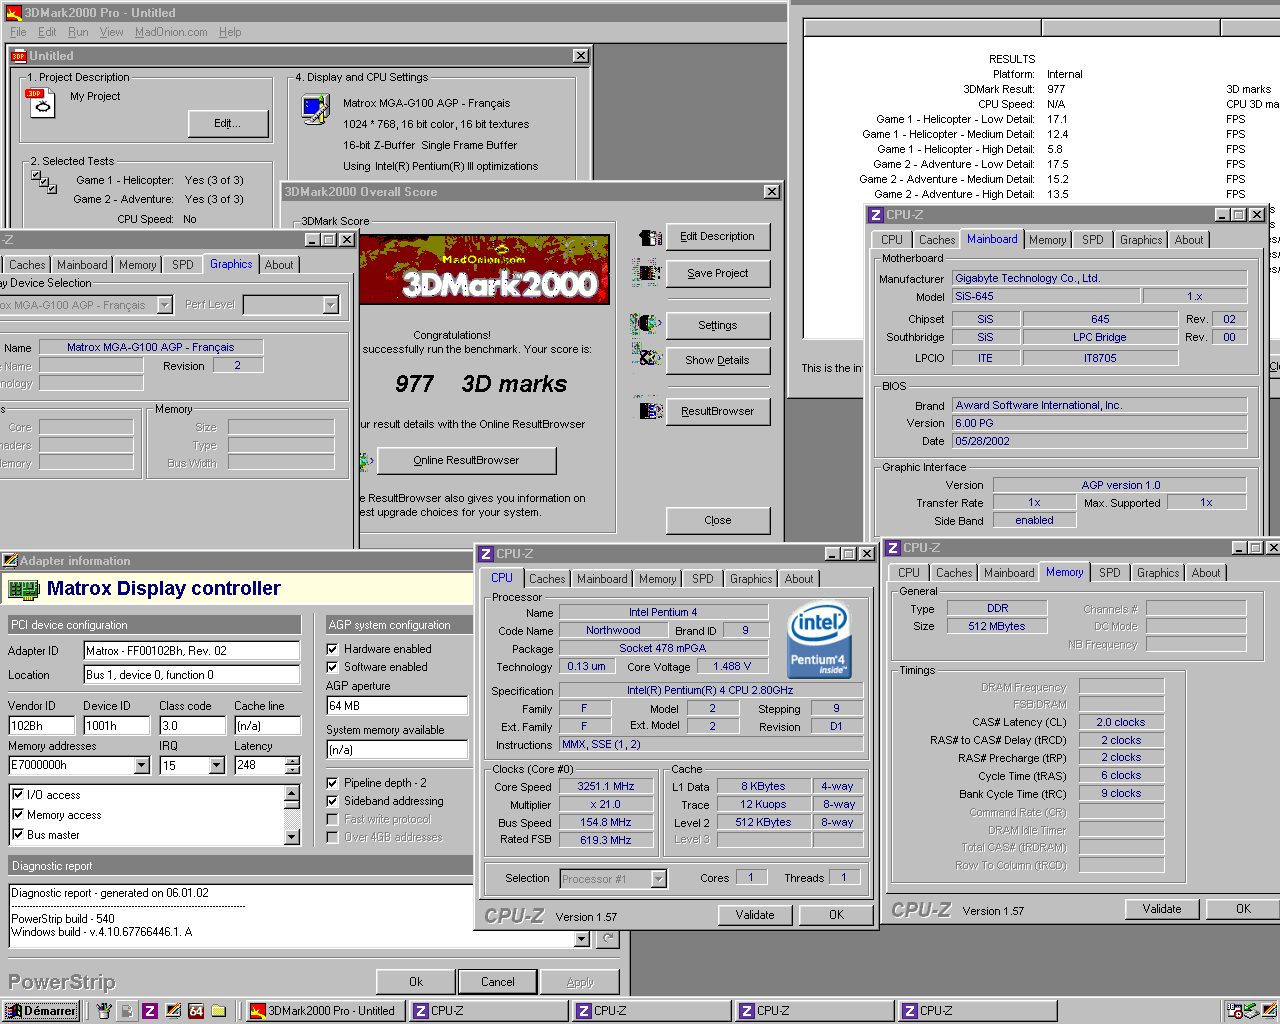Toggle the Software enabled checkbox
The height and width of the screenshot is (1024, 1280).
332,667
